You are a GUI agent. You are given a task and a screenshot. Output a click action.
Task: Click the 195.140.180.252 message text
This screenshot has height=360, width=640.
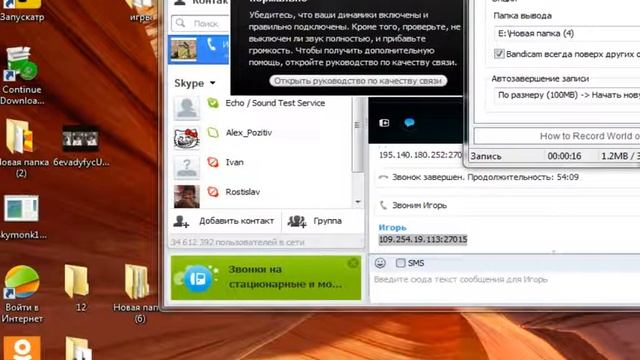click(x=420, y=155)
